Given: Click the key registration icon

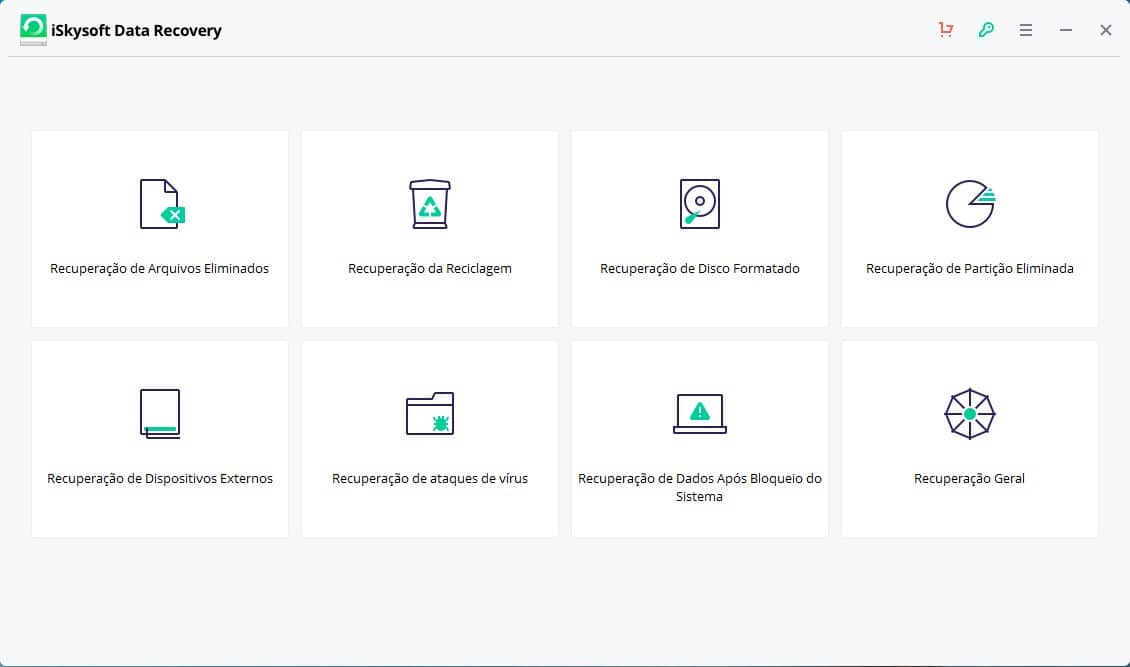Looking at the screenshot, I should tap(986, 30).
